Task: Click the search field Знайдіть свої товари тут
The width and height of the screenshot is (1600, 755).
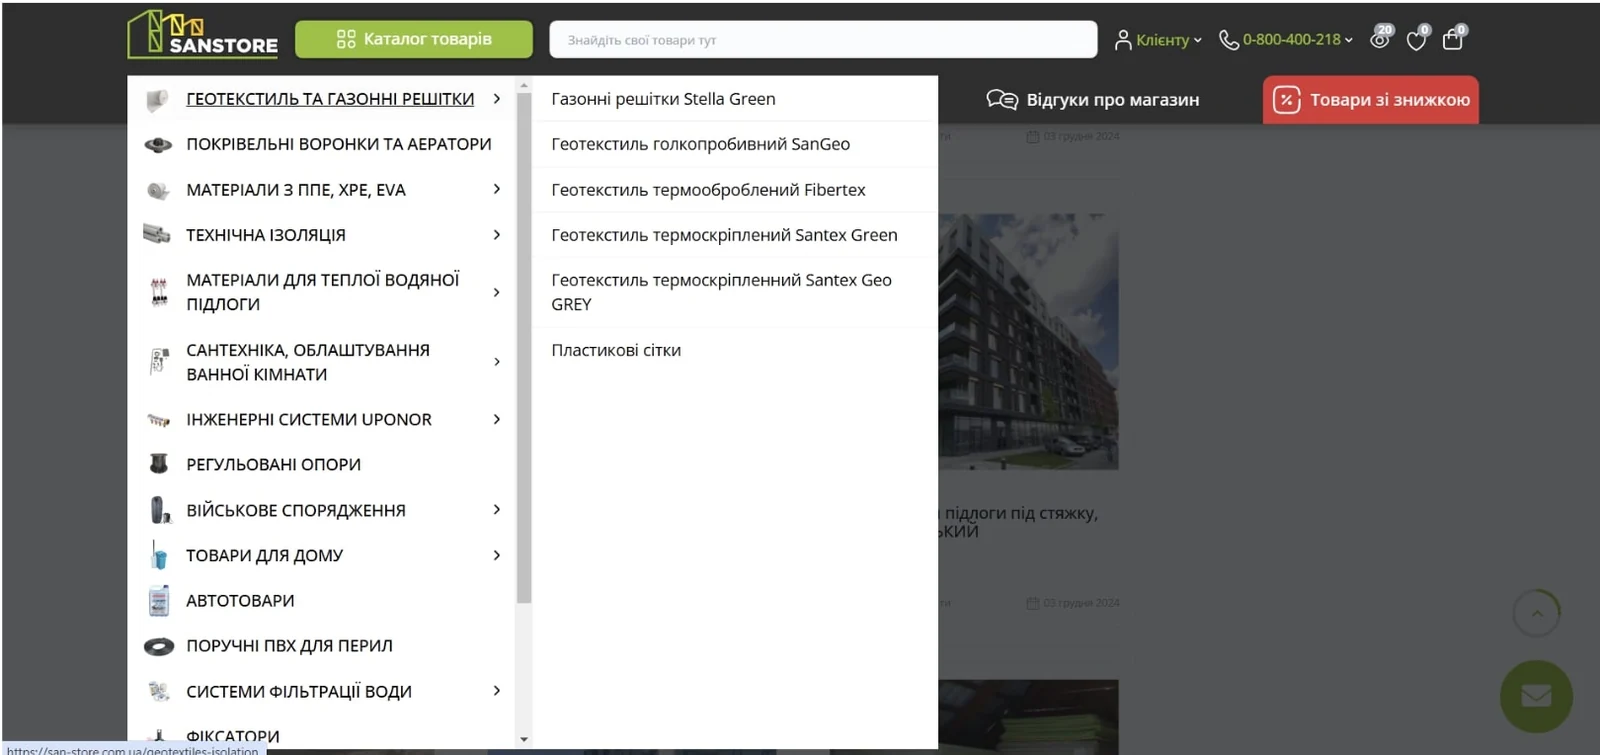Action: 823,40
